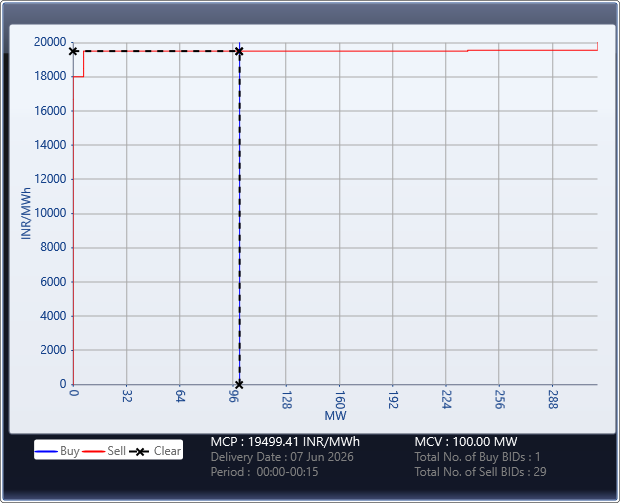Select the blue Buy line swatch
Viewport: 620px width, 503px height.
(x=46, y=452)
